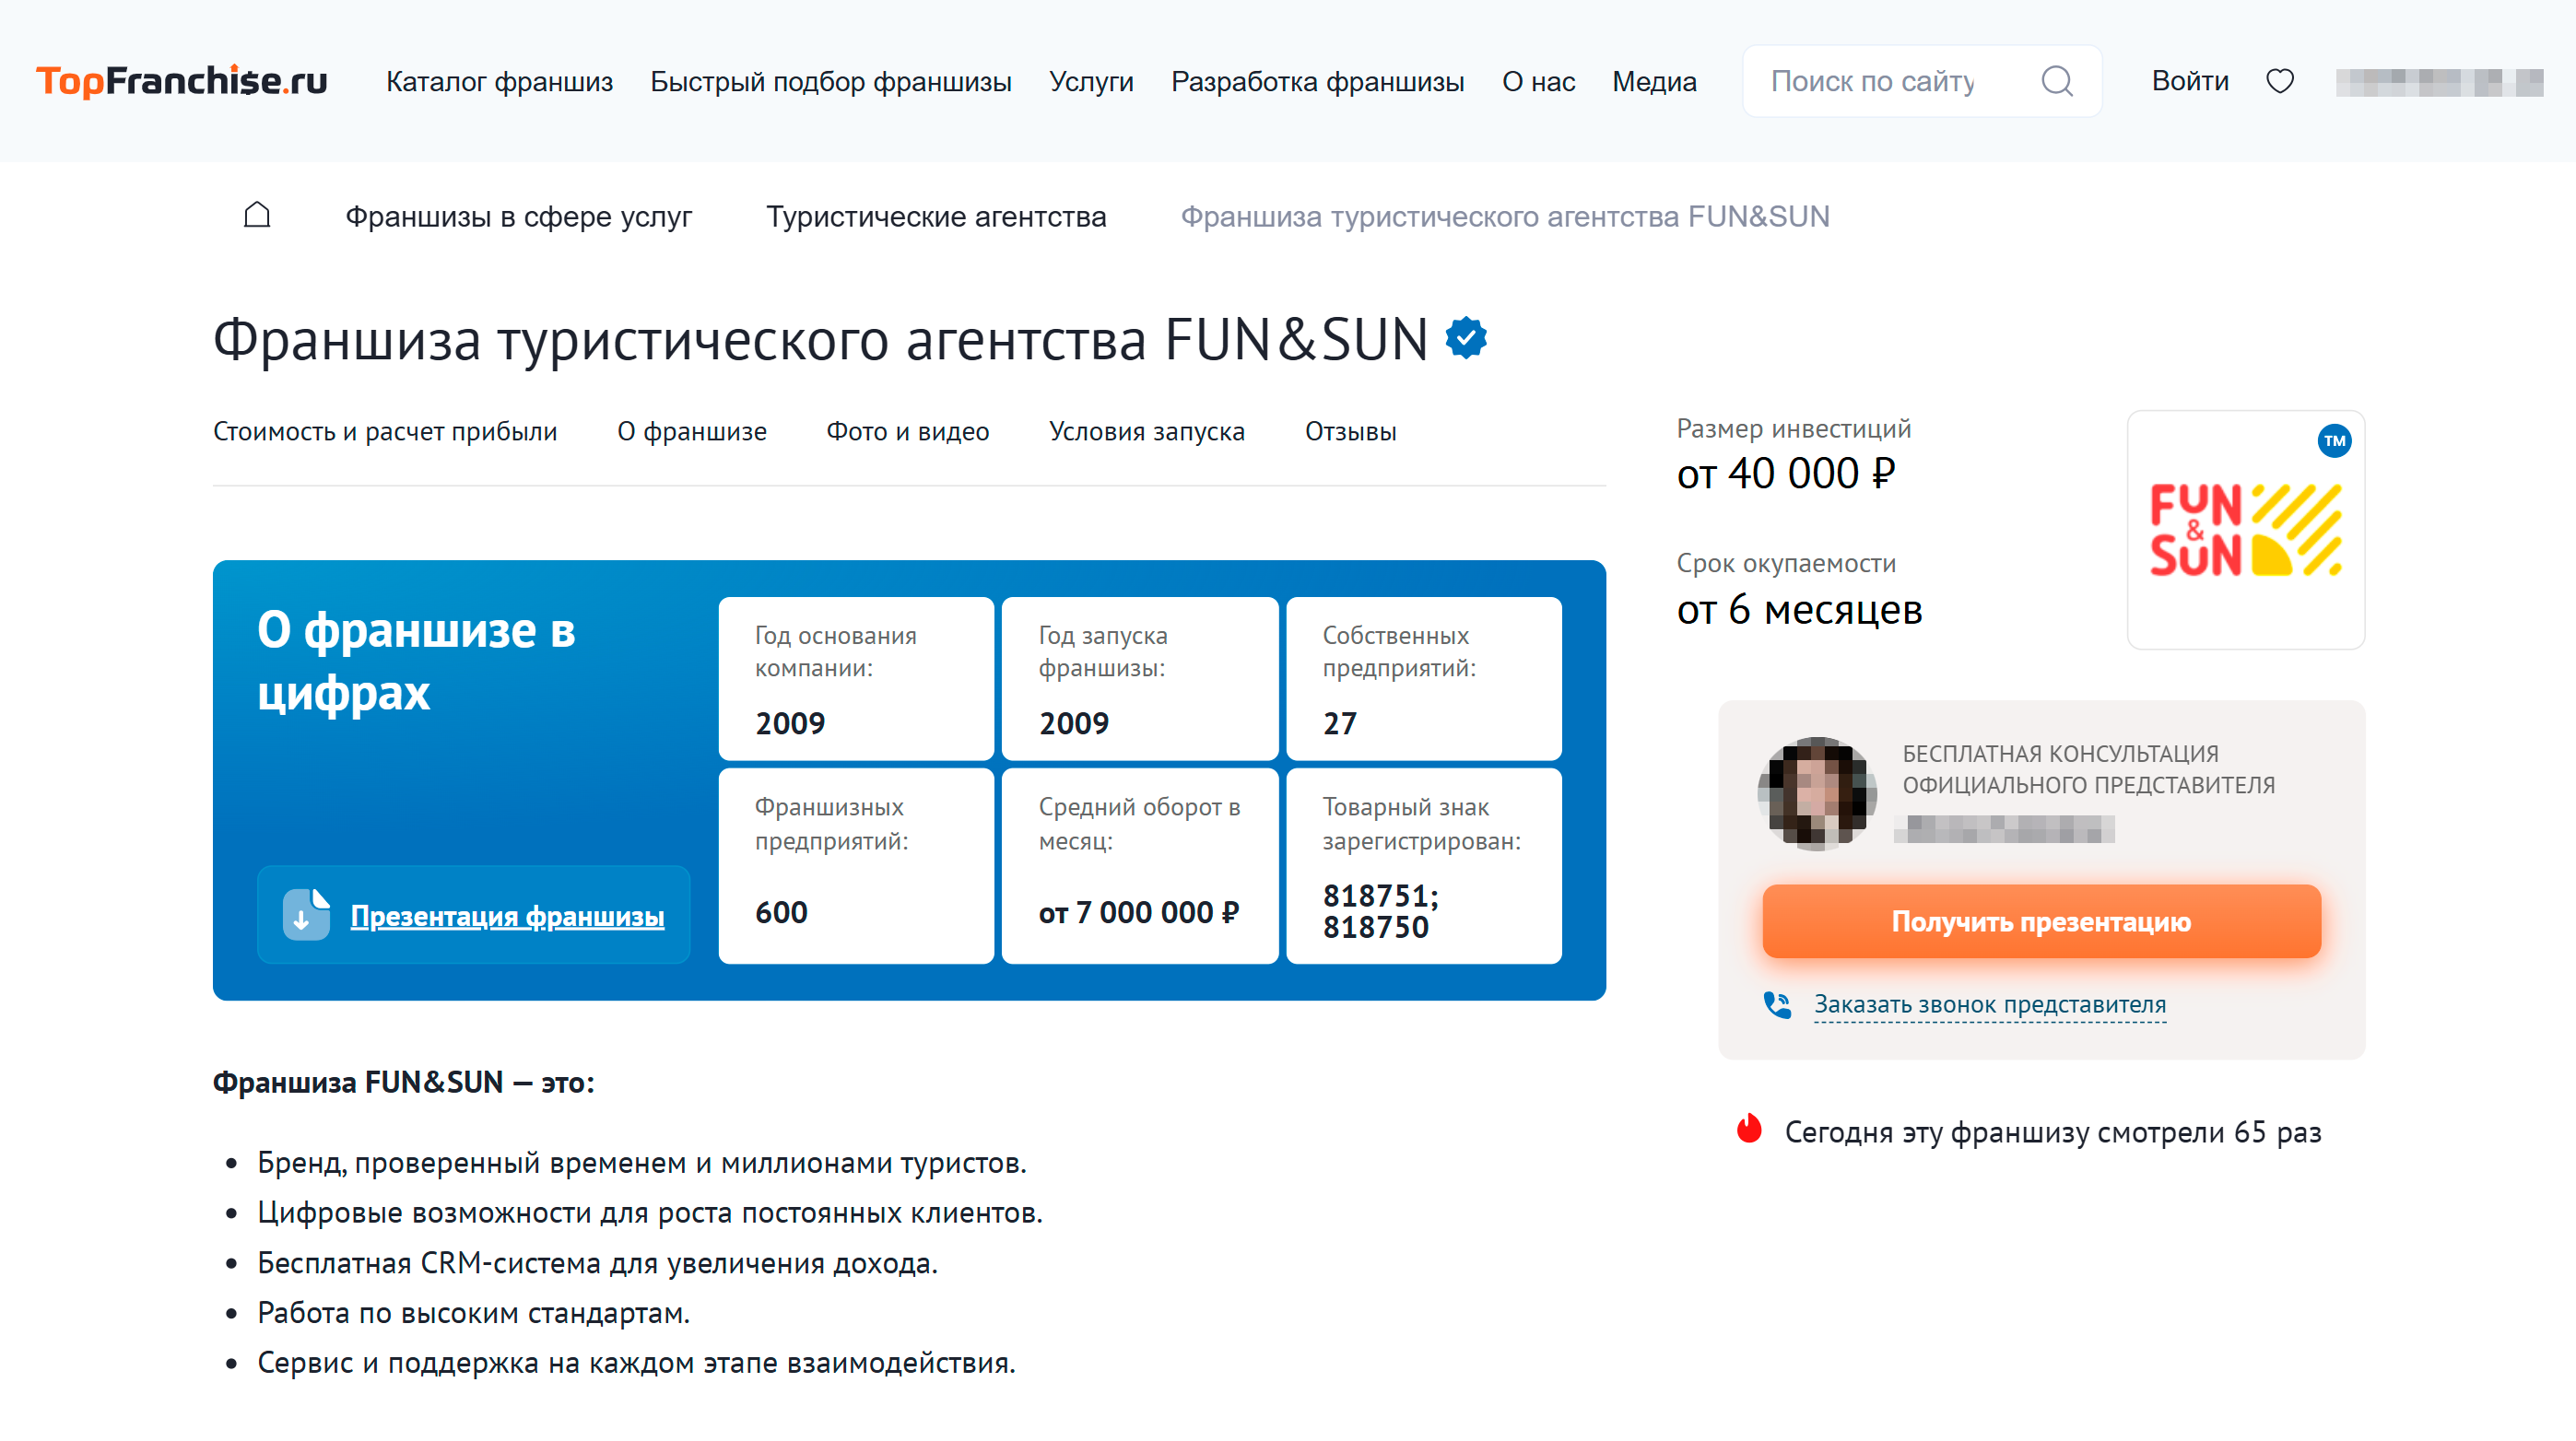Image resolution: width=2576 pixels, height=1441 pixels.
Task: Switch to the Условия запуска tab
Action: 1146,431
